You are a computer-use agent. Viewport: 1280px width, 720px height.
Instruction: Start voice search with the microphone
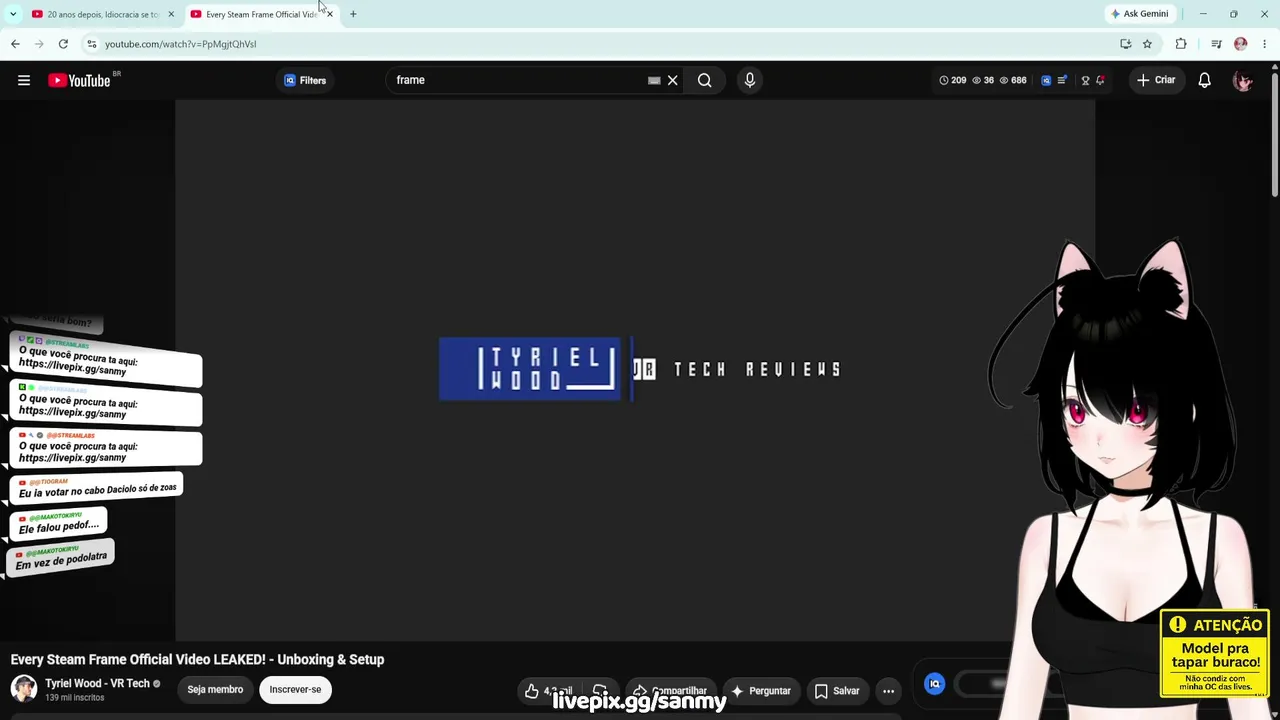pos(750,80)
